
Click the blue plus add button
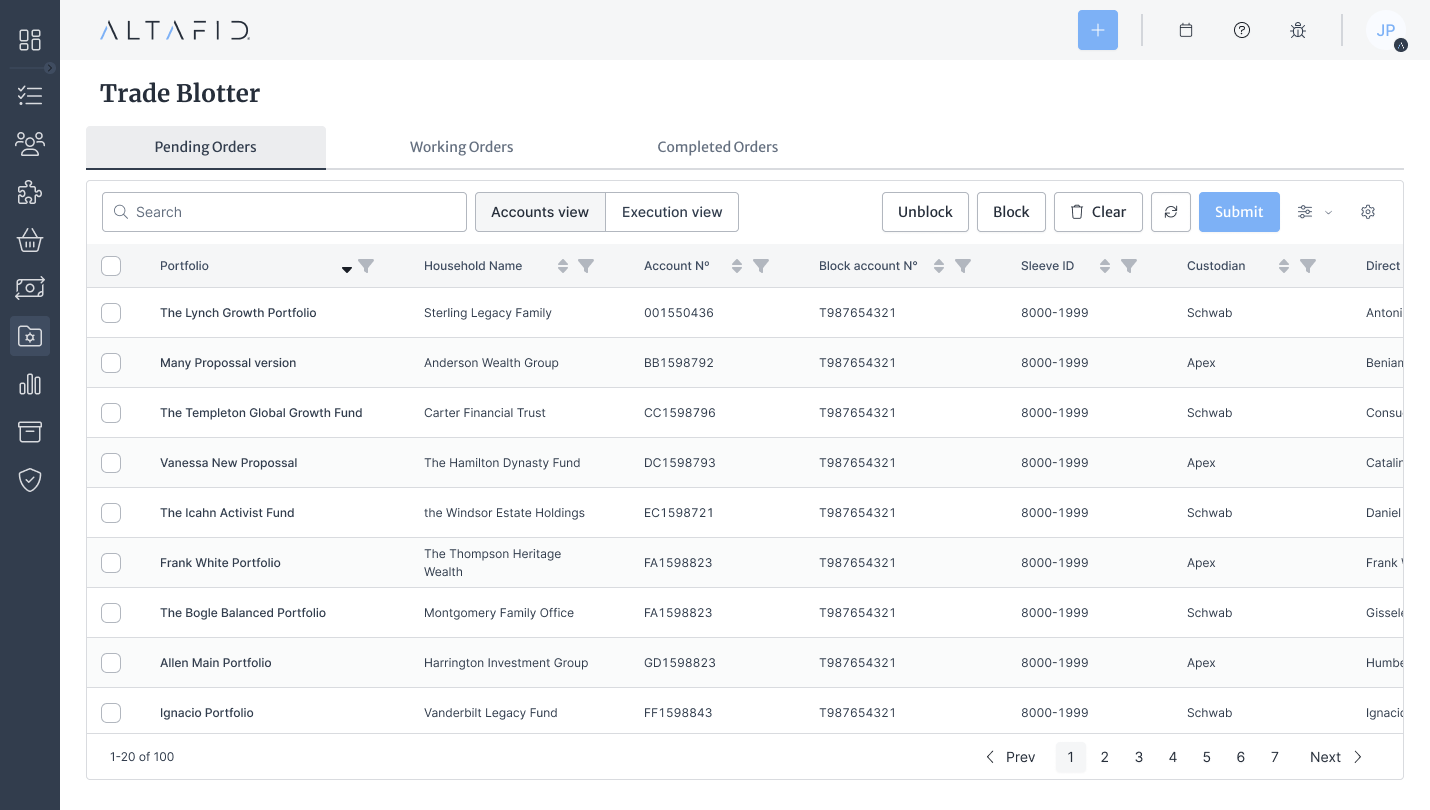click(x=1097, y=30)
